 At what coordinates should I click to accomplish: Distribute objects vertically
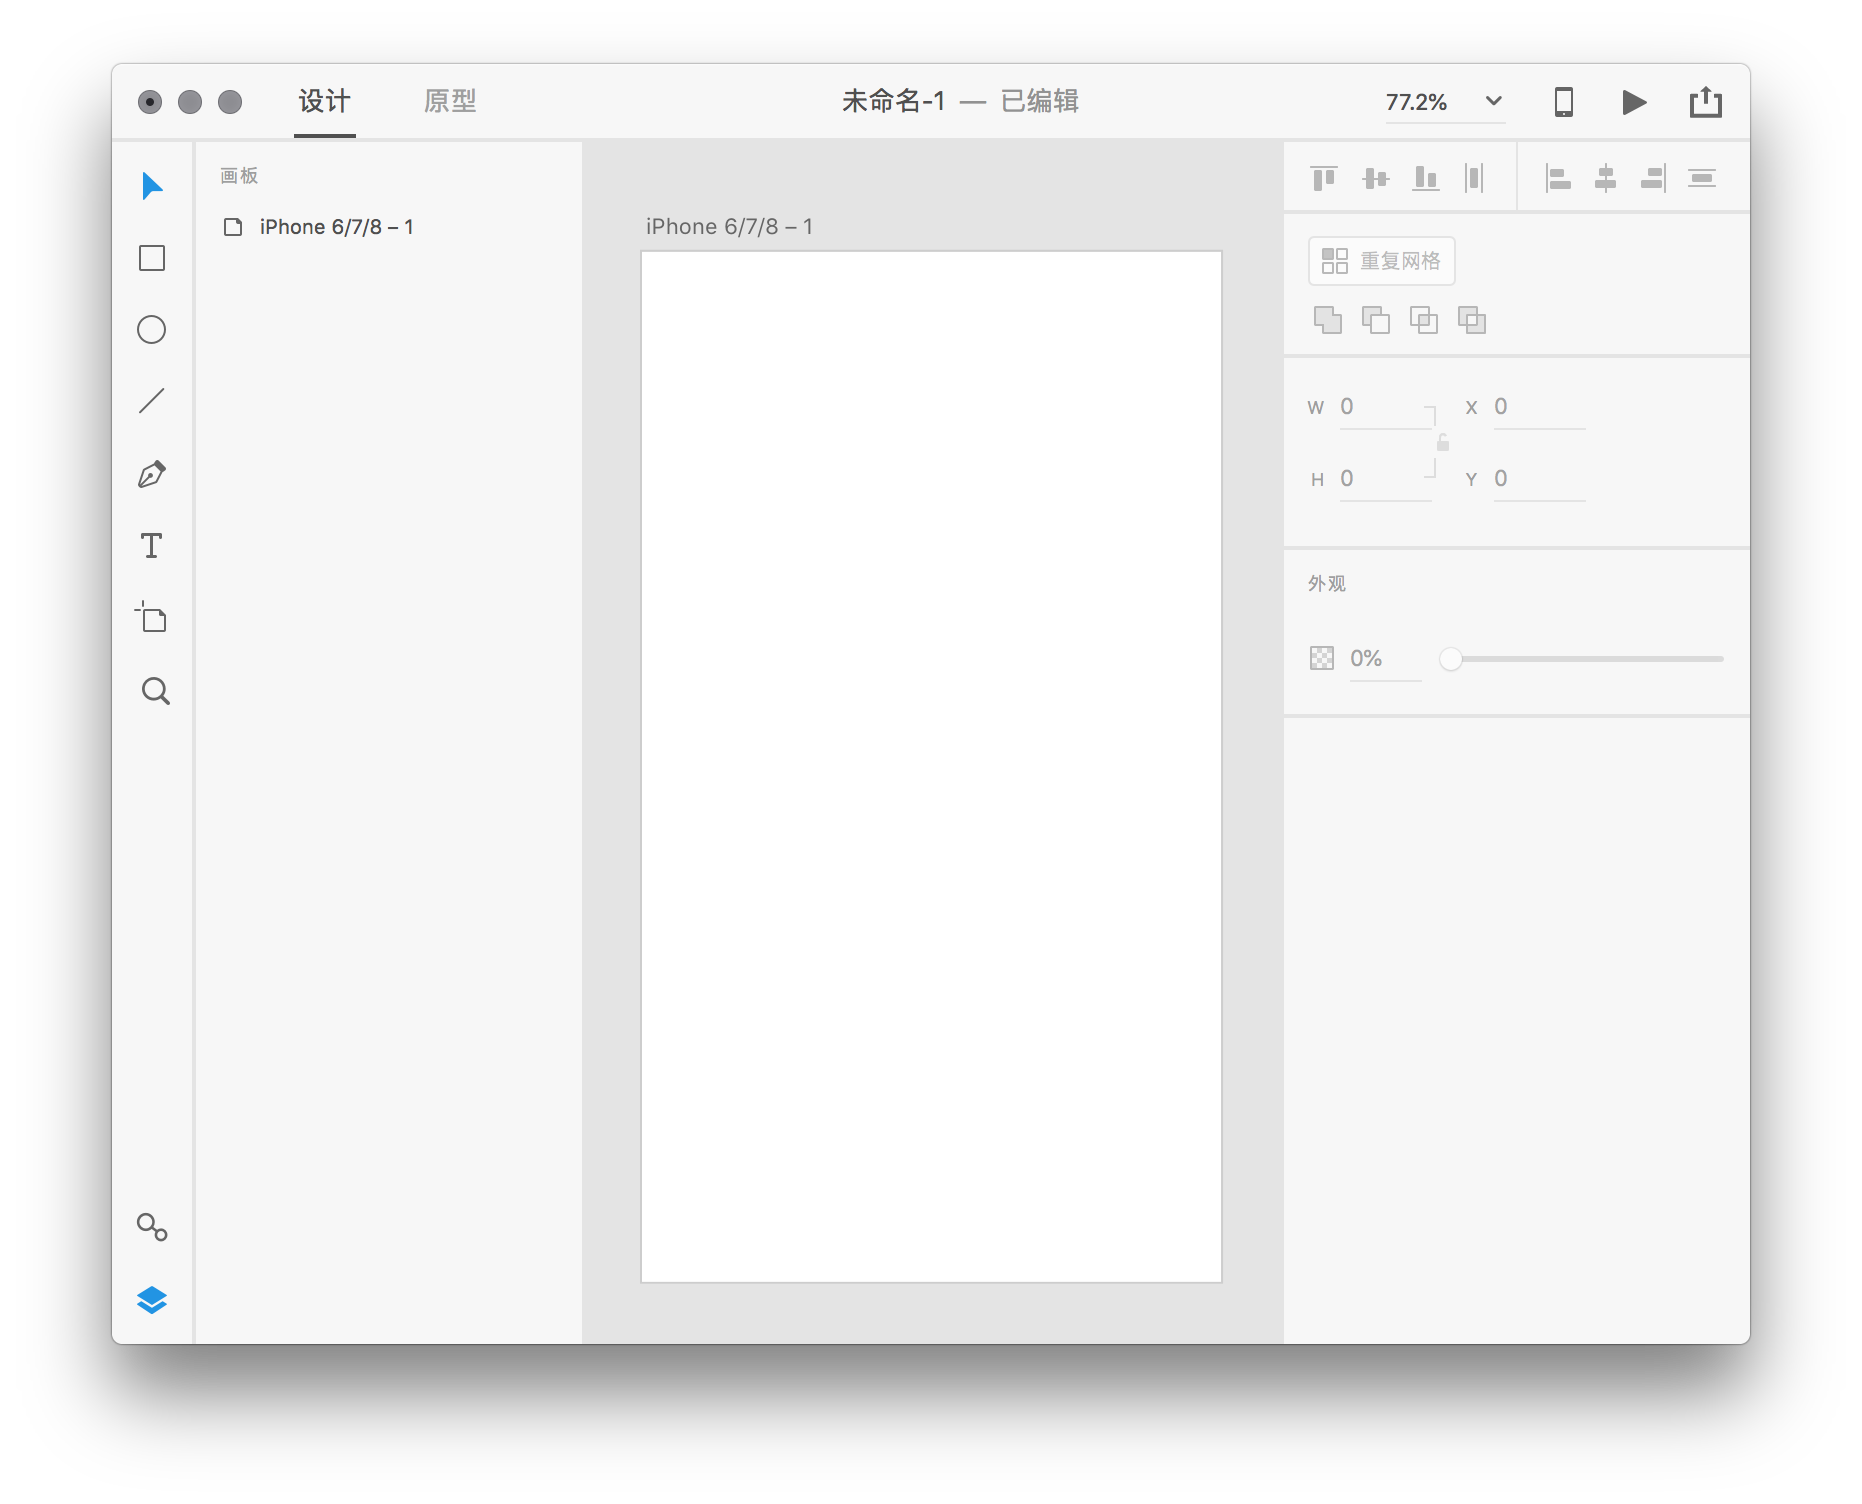[1702, 178]
